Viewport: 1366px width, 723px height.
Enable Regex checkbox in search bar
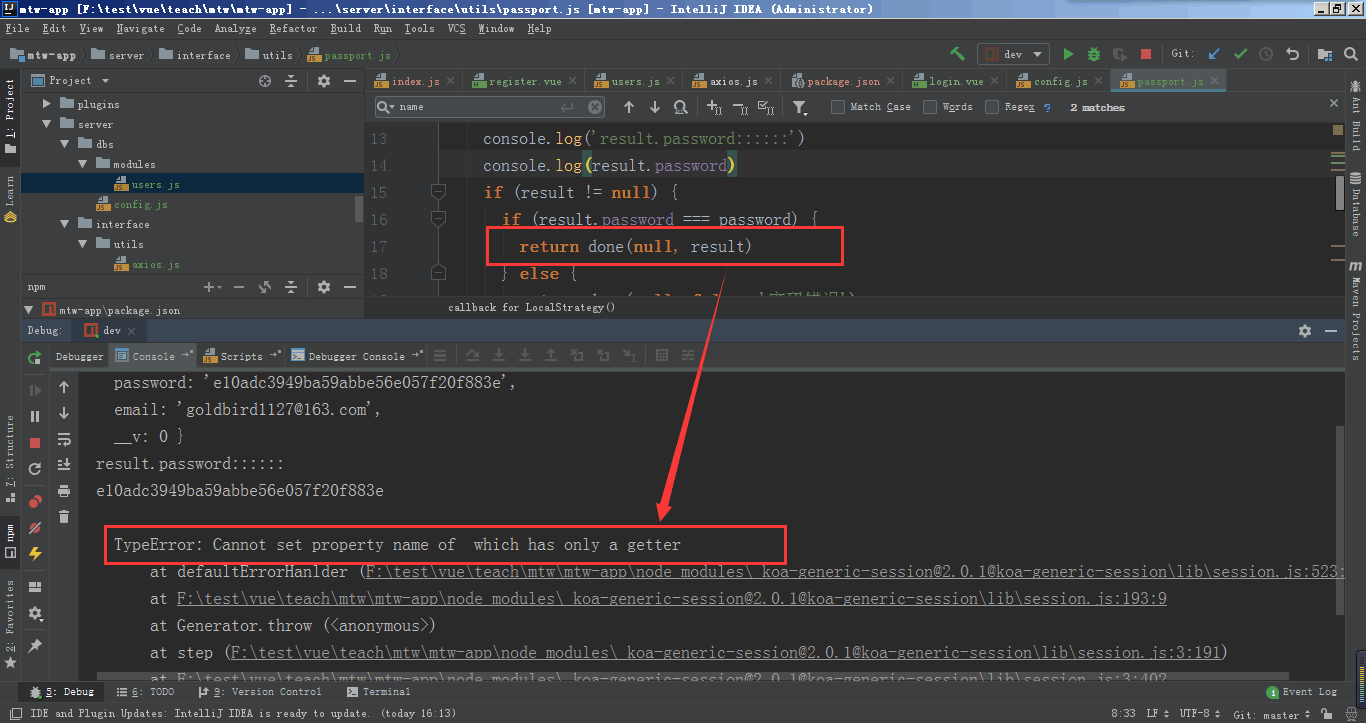[x=992, y=107]
